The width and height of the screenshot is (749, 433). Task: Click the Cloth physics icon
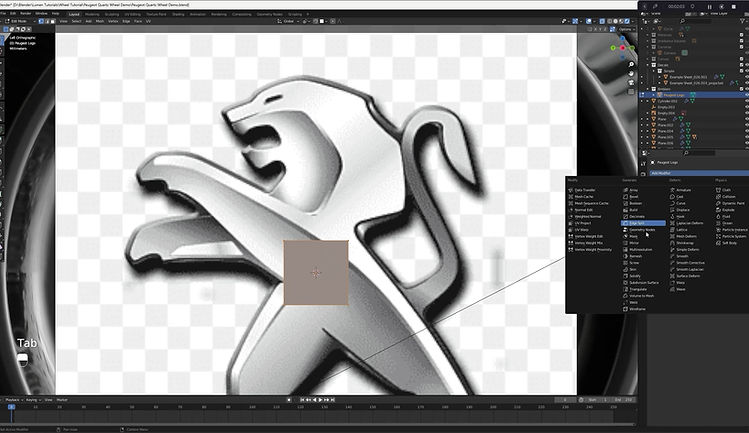(x=718, y=190)
